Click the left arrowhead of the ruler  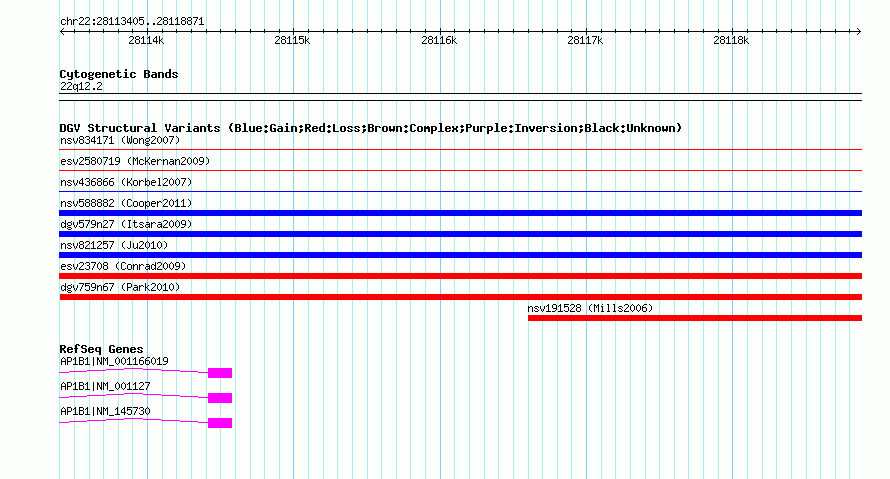tap(62, 32)
